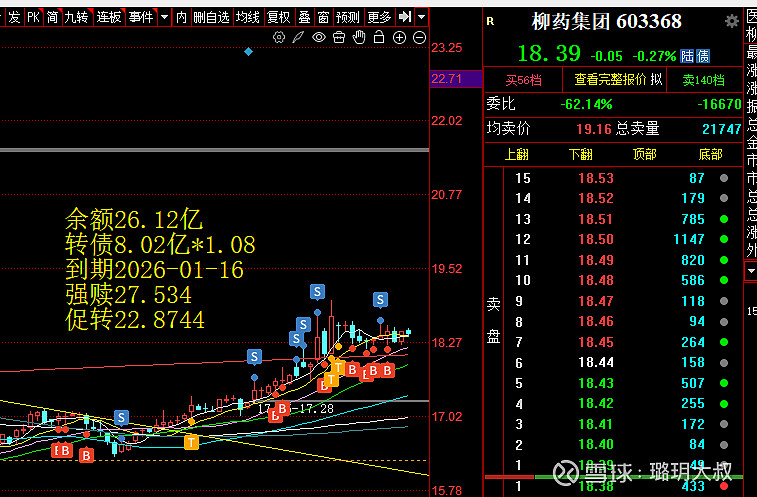Image resolution: width=757 pixels, height=497 pixels.
Task: Switch to the 买56档 tab
Action: 523,80
